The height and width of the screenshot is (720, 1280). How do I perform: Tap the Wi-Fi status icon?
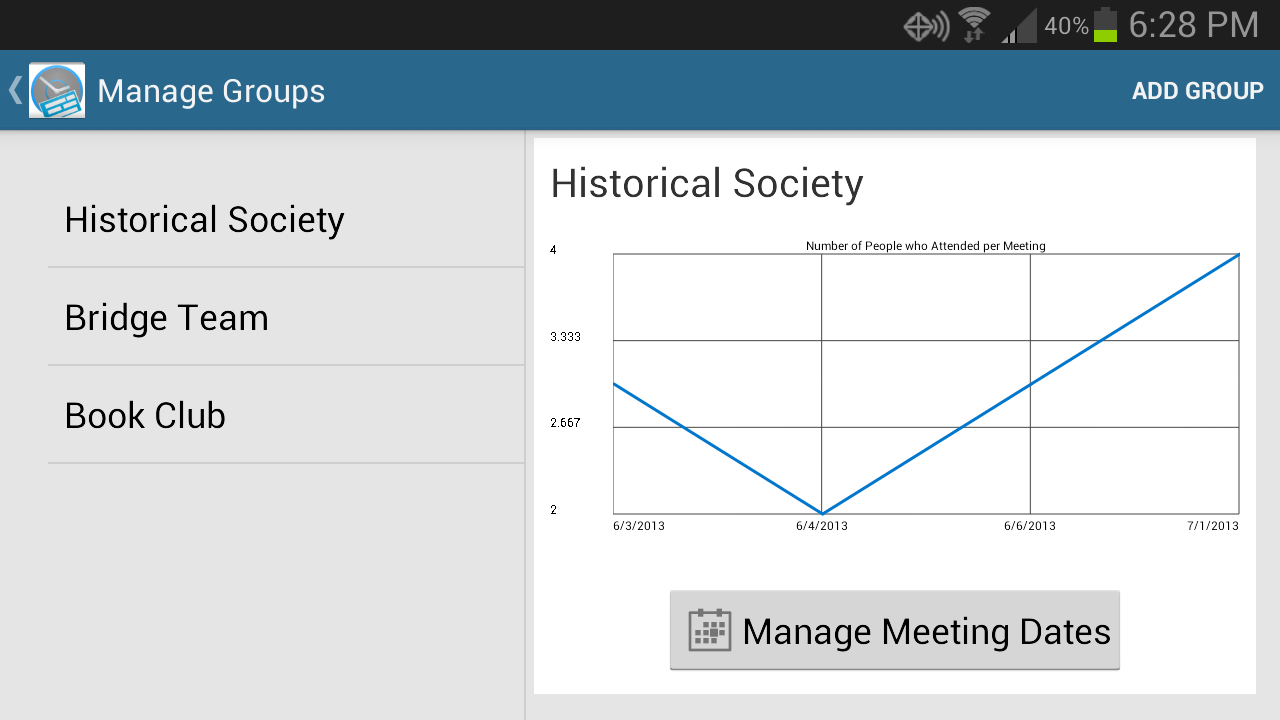pos(974,24)
